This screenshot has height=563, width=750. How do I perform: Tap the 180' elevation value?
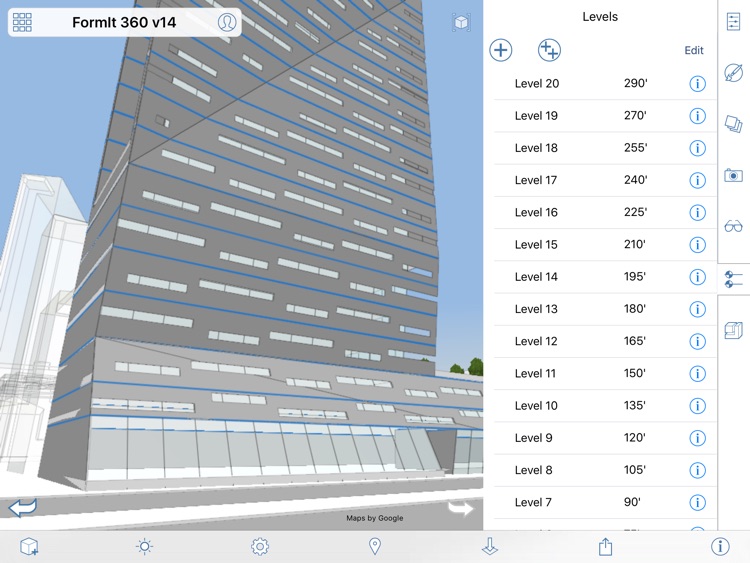pyautogui.click(x=635, y=309)
